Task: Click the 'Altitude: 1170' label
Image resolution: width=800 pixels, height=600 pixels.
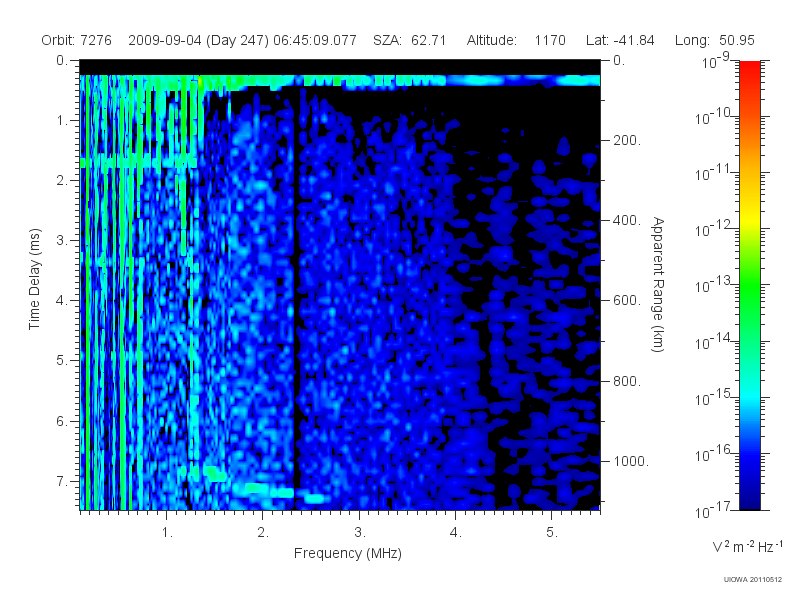Action: pos(516,40)
